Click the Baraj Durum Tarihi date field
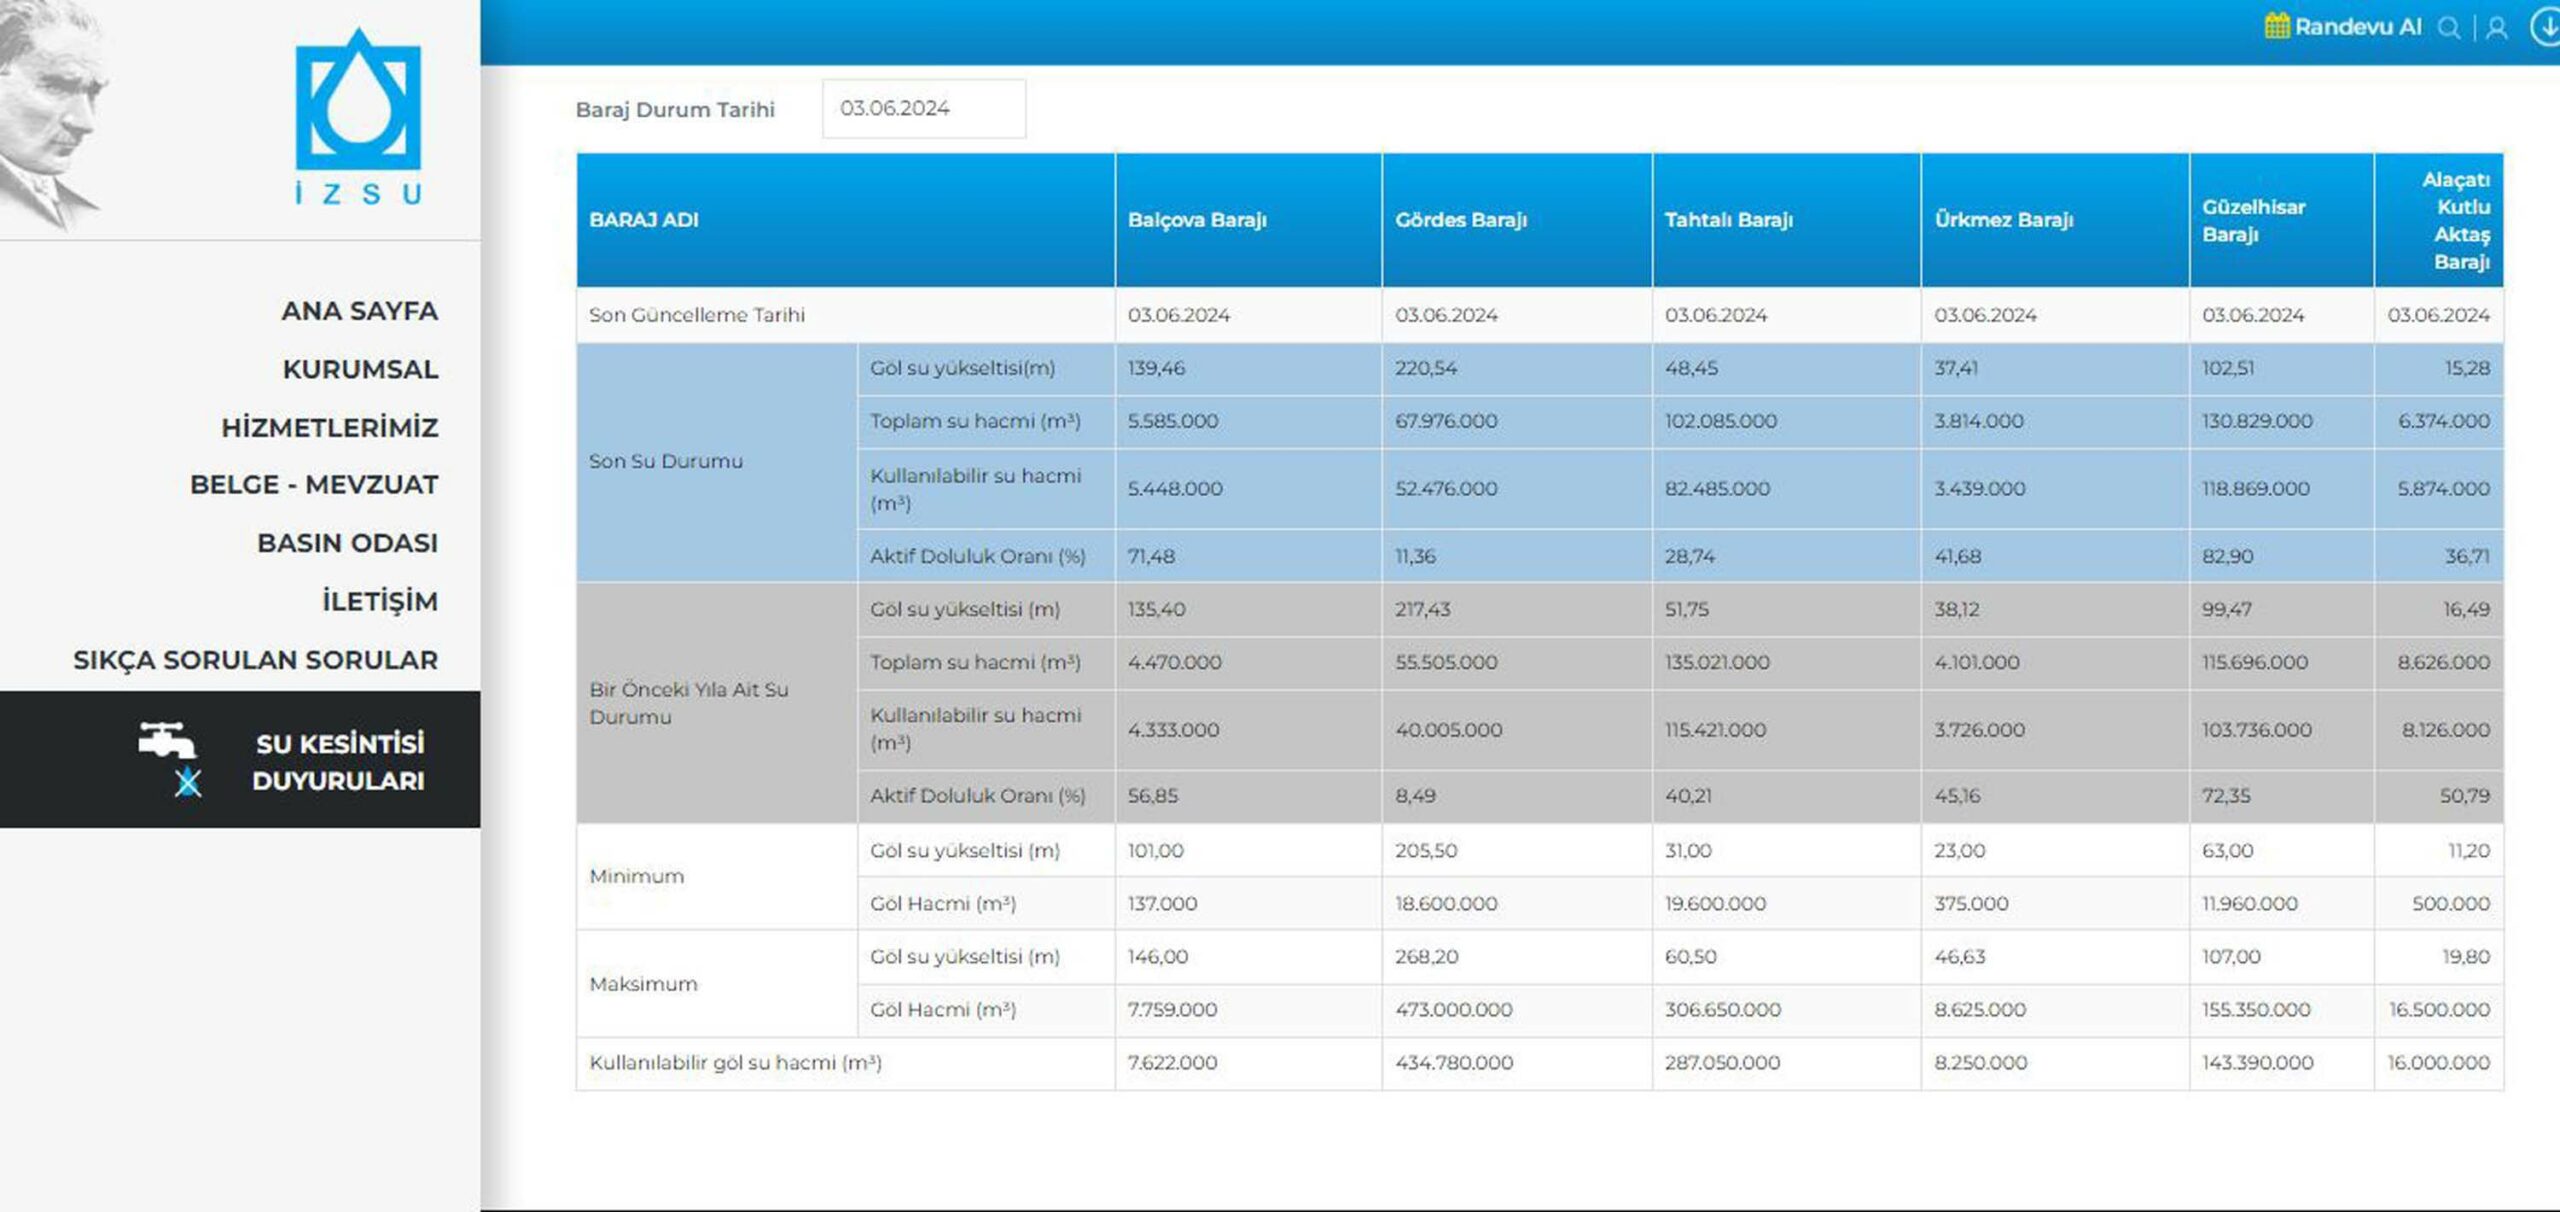The width and height of the screenshot is (2560, 1212). (923, 109)
